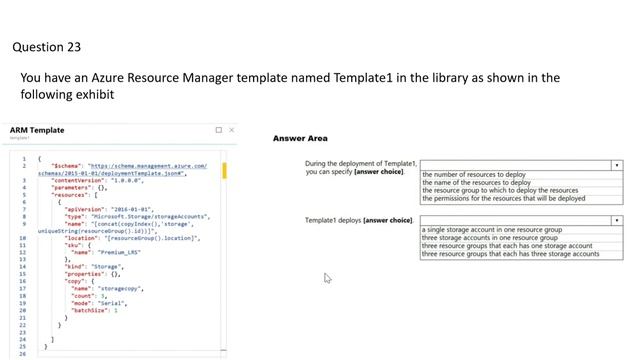Click the "kind": "Storage" line
The height and width of the screenshot is (360, 640).
pyautogui.click(x=94, y=267)
